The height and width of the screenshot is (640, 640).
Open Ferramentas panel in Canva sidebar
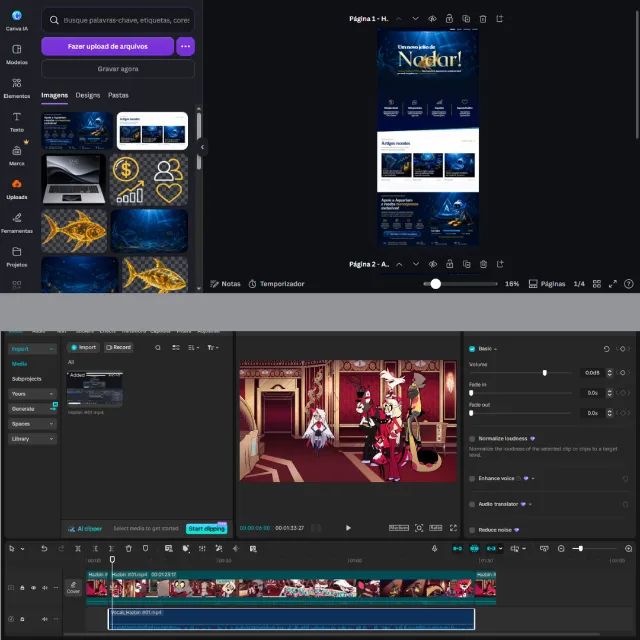tap(17, 223)
